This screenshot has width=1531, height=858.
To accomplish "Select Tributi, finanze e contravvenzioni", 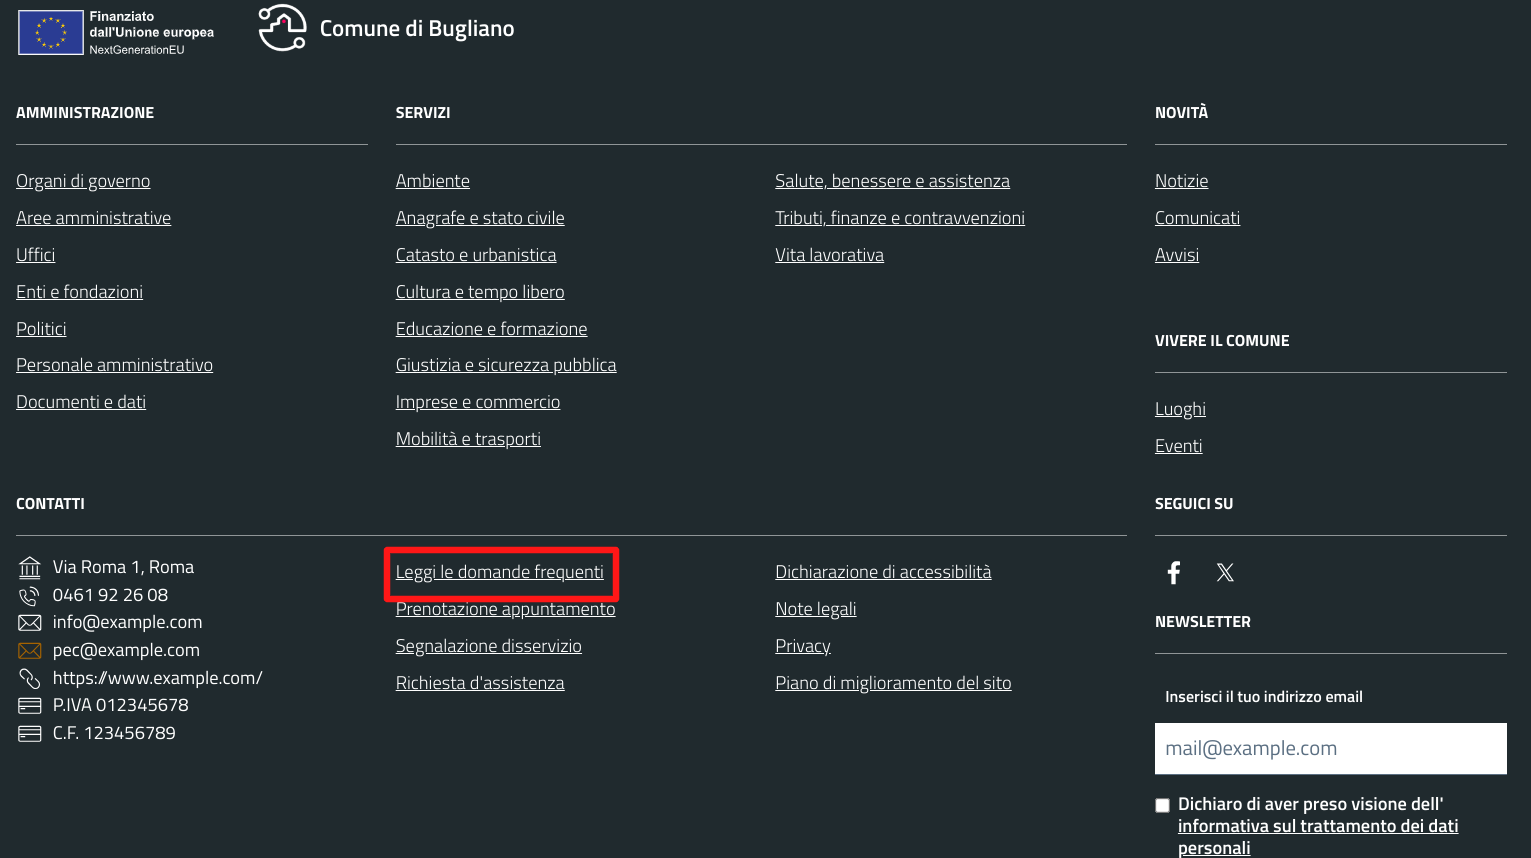I will point(899,218).
